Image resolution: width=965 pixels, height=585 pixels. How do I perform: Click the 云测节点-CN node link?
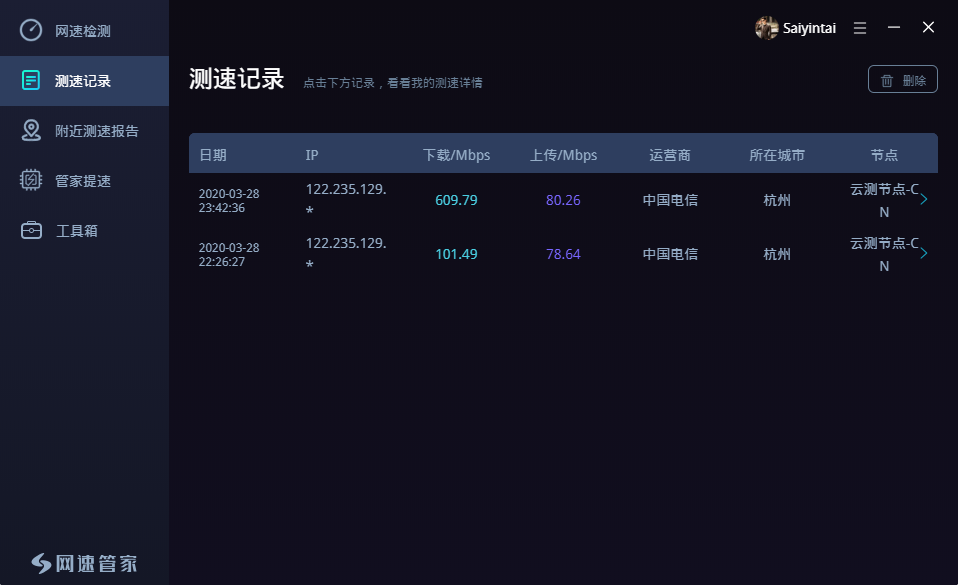click(884, 199)
